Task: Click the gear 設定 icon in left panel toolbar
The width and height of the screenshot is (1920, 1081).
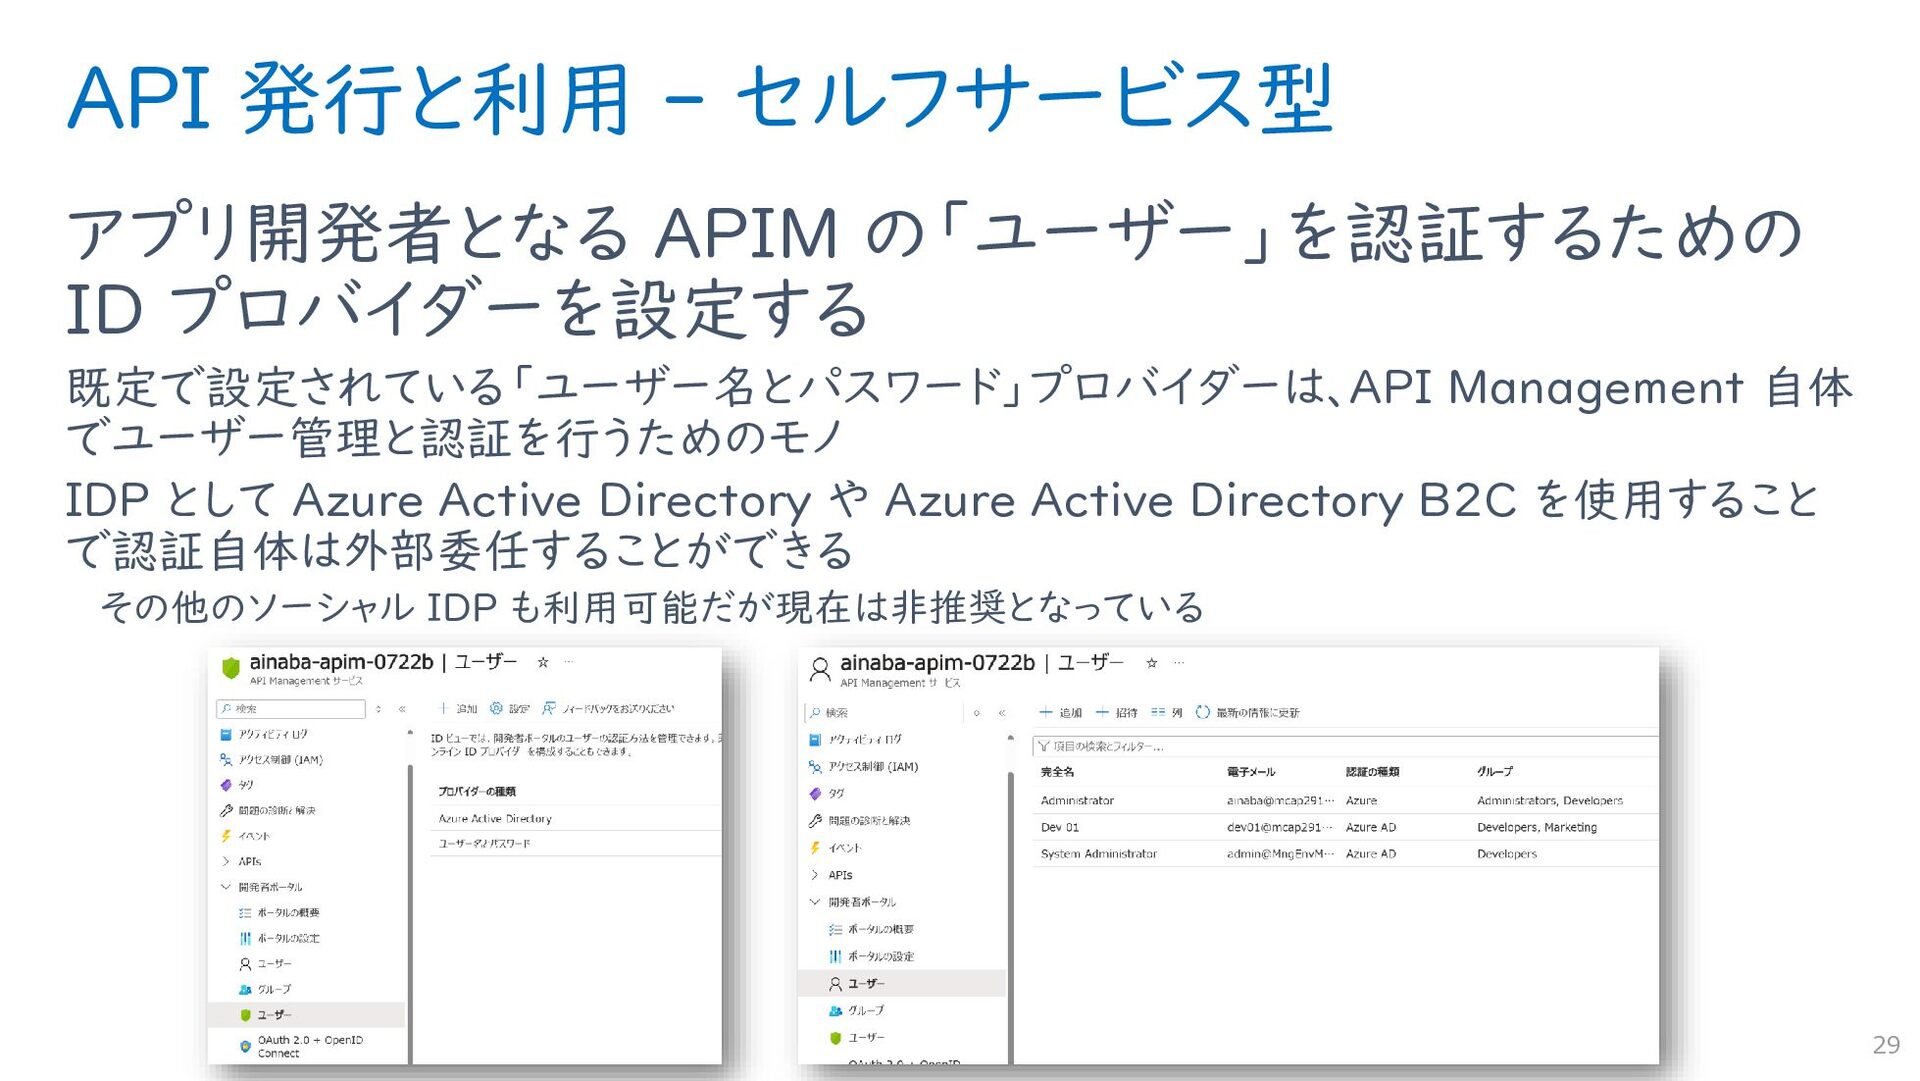Action: tap(496, 708)
